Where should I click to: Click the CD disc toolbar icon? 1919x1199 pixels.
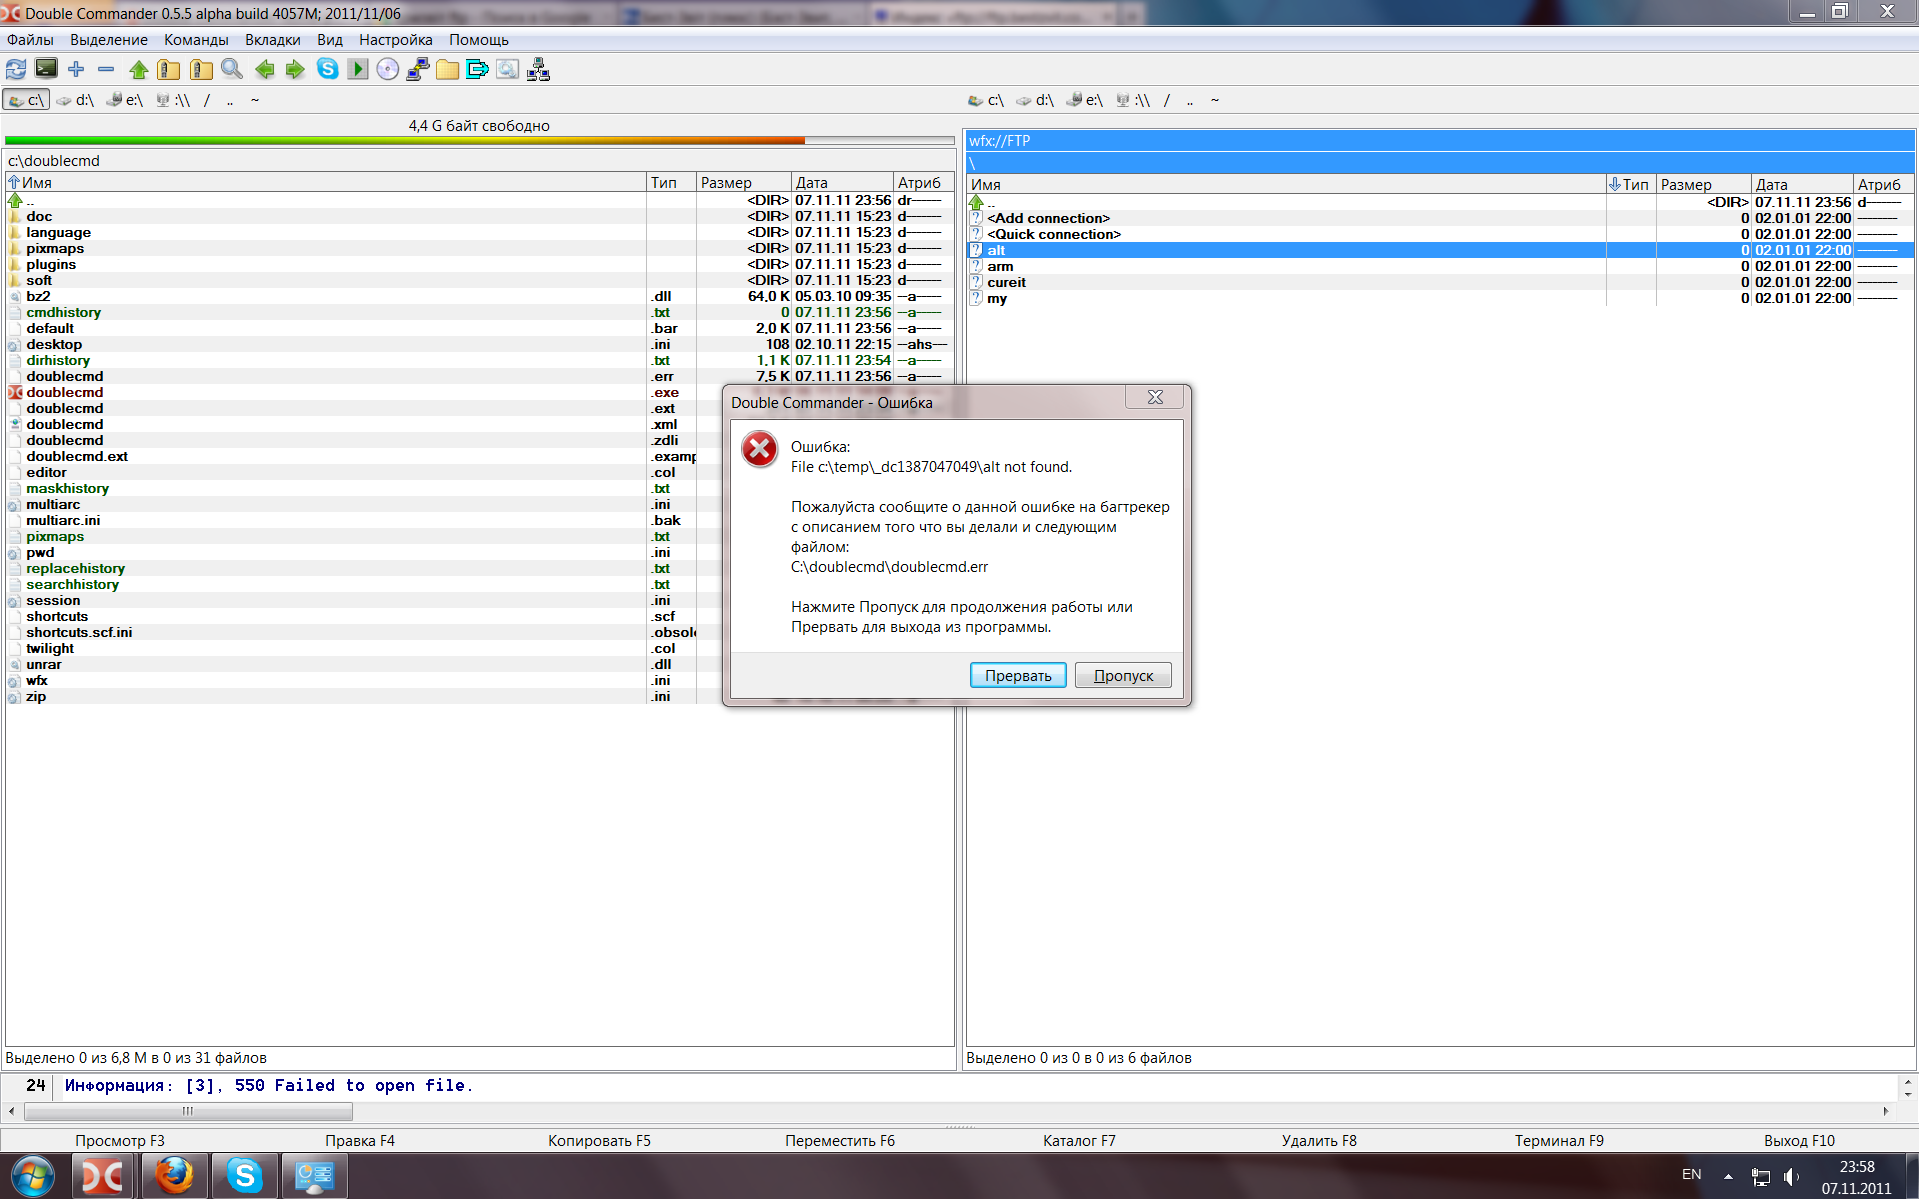(388, 69)
